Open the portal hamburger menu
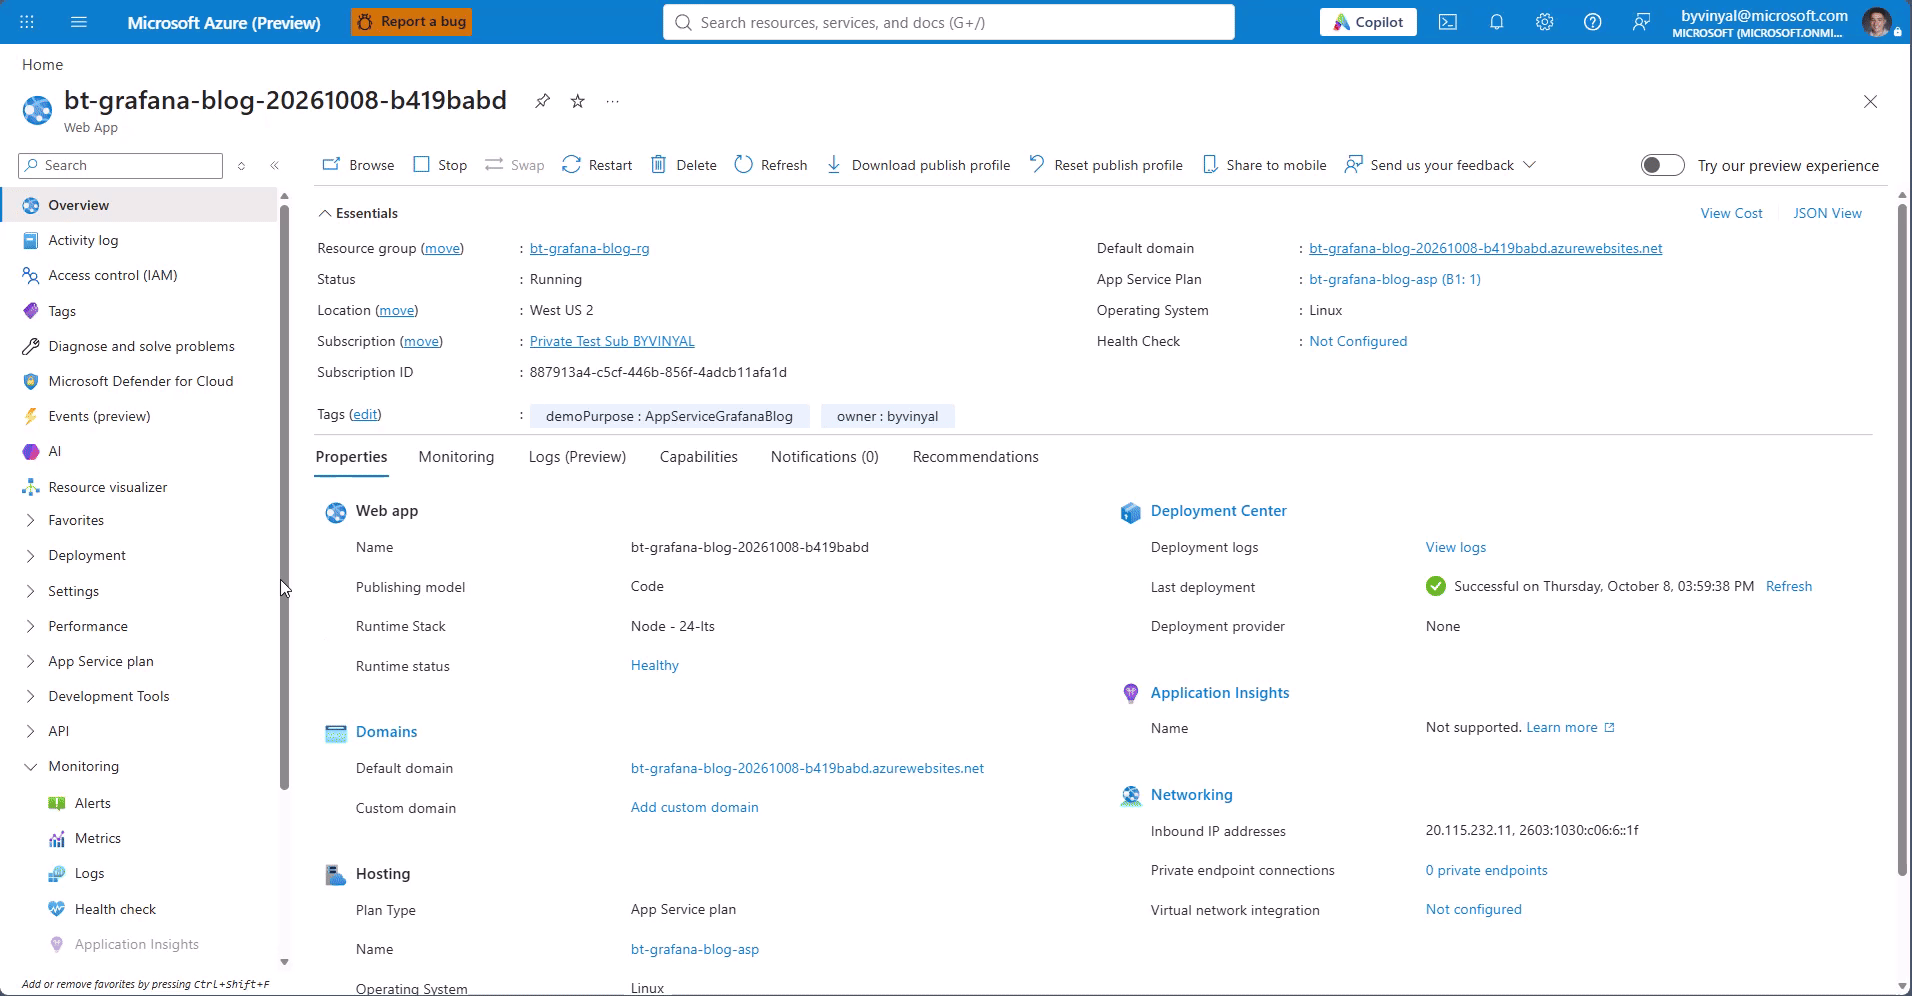The width and height of the screenshot is (1912, 996). tap(79, 22)
